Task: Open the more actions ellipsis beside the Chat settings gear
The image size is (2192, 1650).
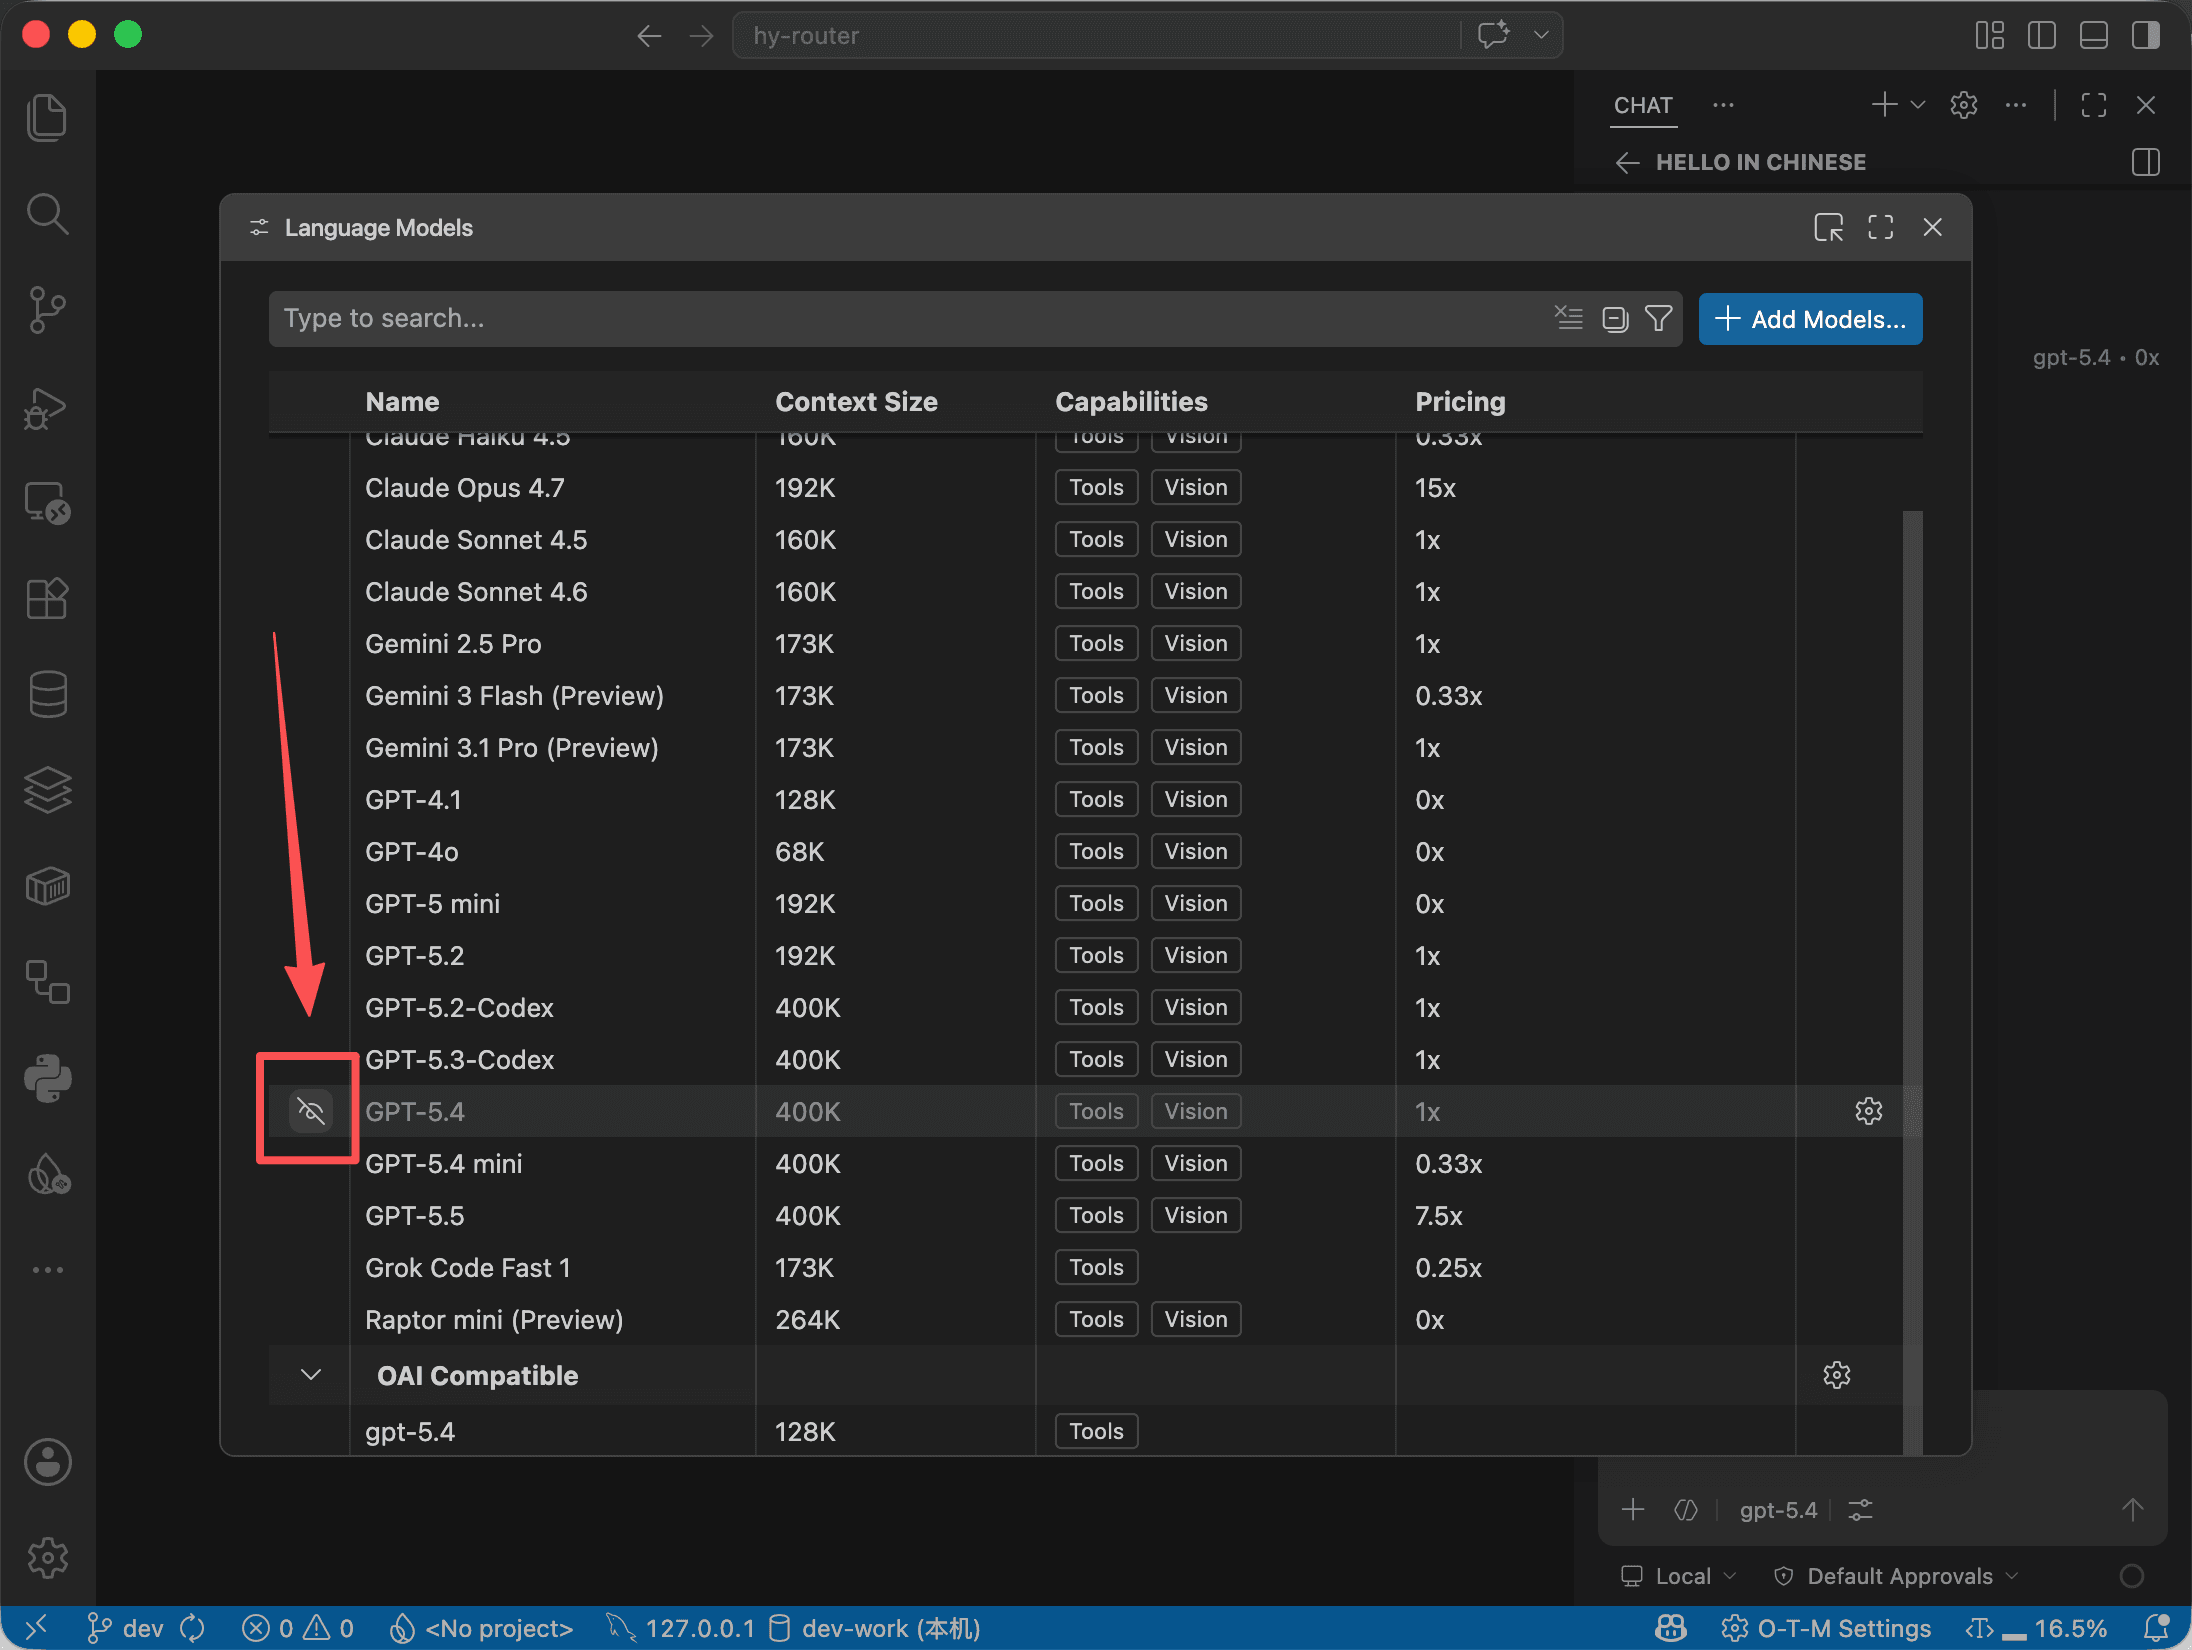Action: click(2016, 105)
